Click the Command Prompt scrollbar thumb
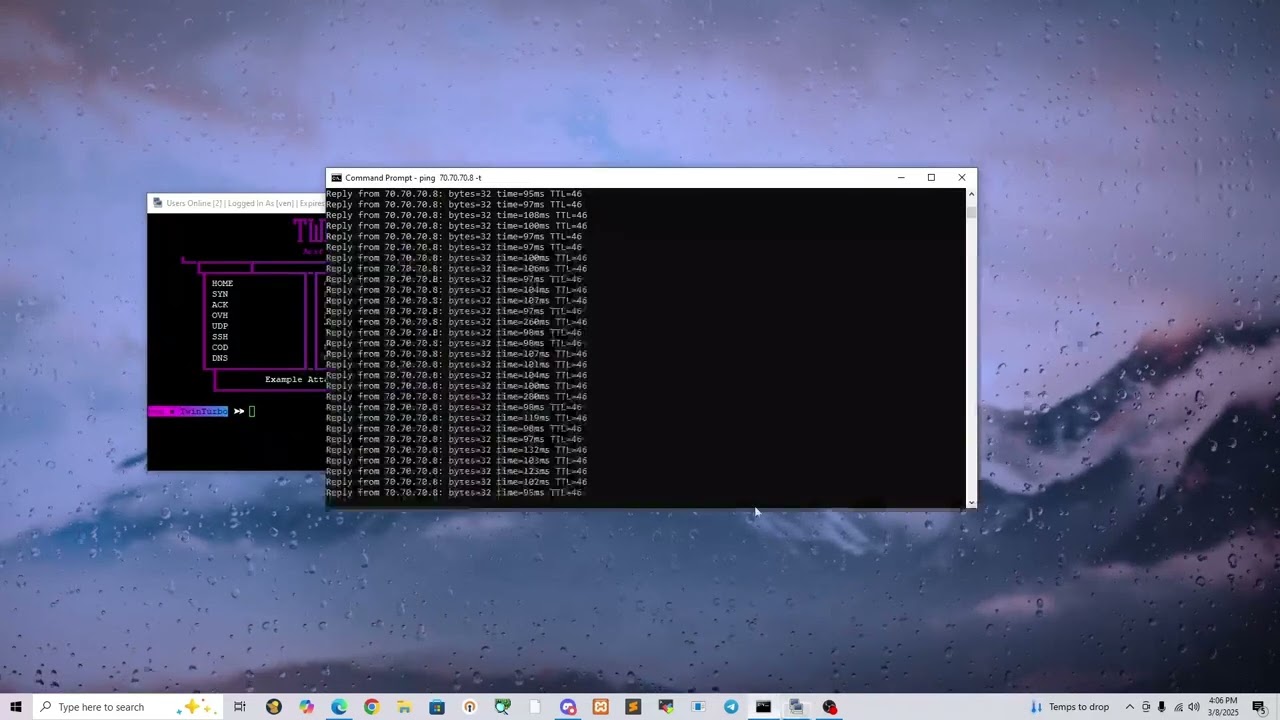 point(970,212)
